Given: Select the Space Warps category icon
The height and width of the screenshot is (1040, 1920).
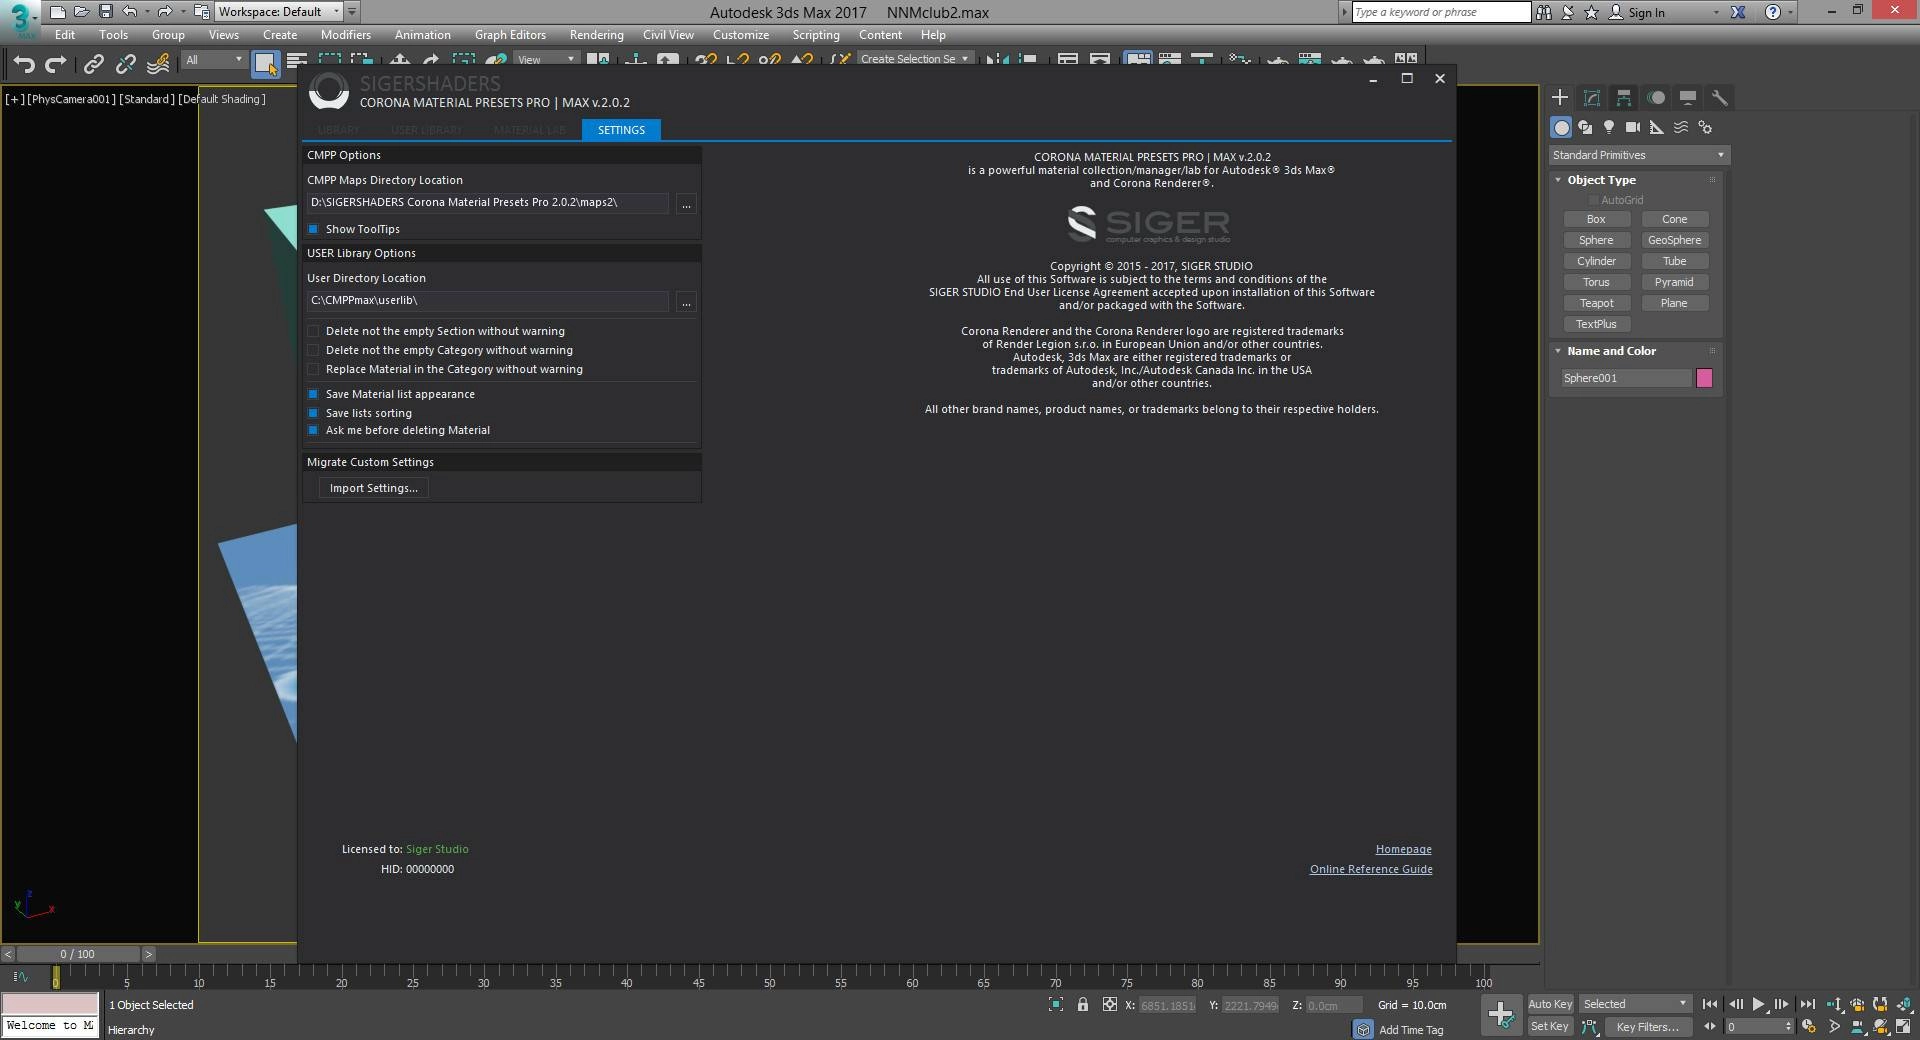Looking at the screenshot, I should point(1681,127).
